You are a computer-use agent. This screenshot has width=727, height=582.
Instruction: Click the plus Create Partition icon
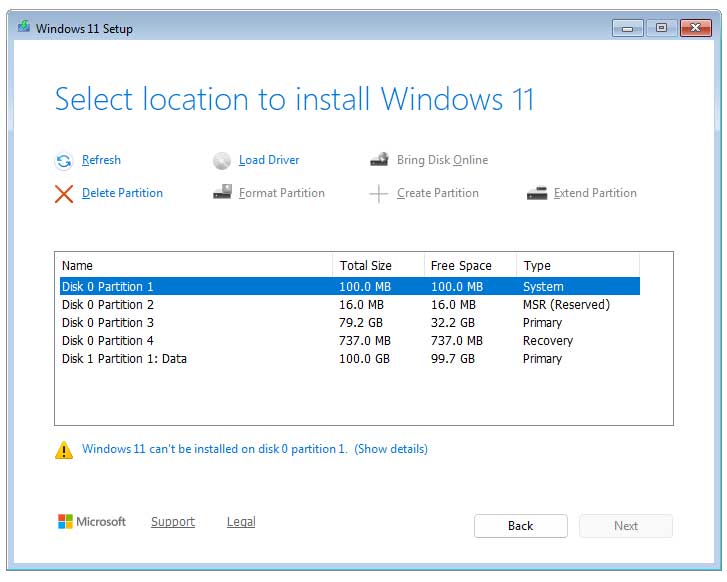[x=378, y=193]
